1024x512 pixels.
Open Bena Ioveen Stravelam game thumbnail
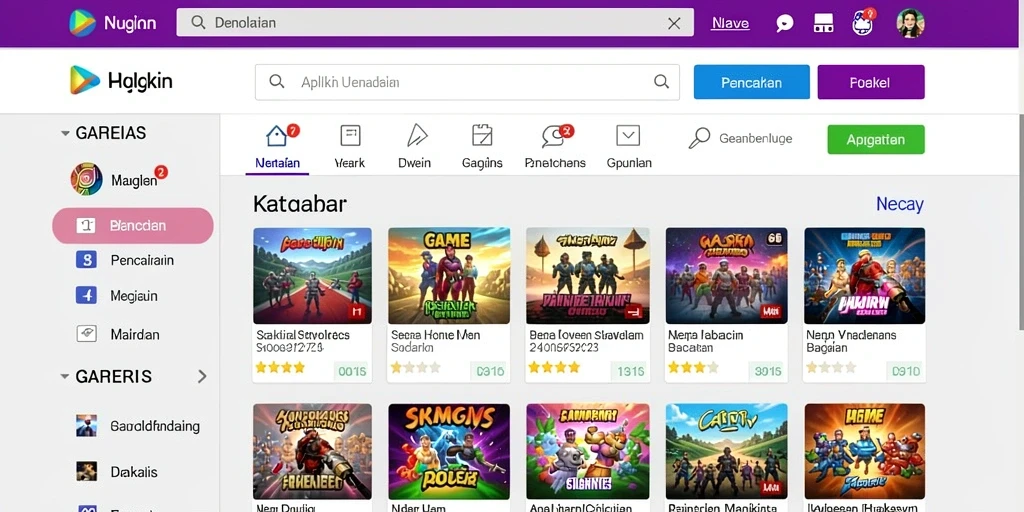(588, 276)
